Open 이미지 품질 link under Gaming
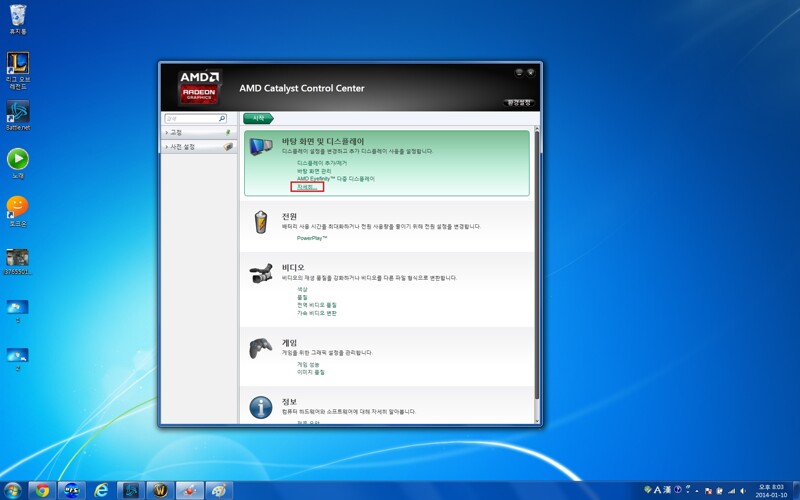This screenshot has width=800, height=500. pos(311,372)
